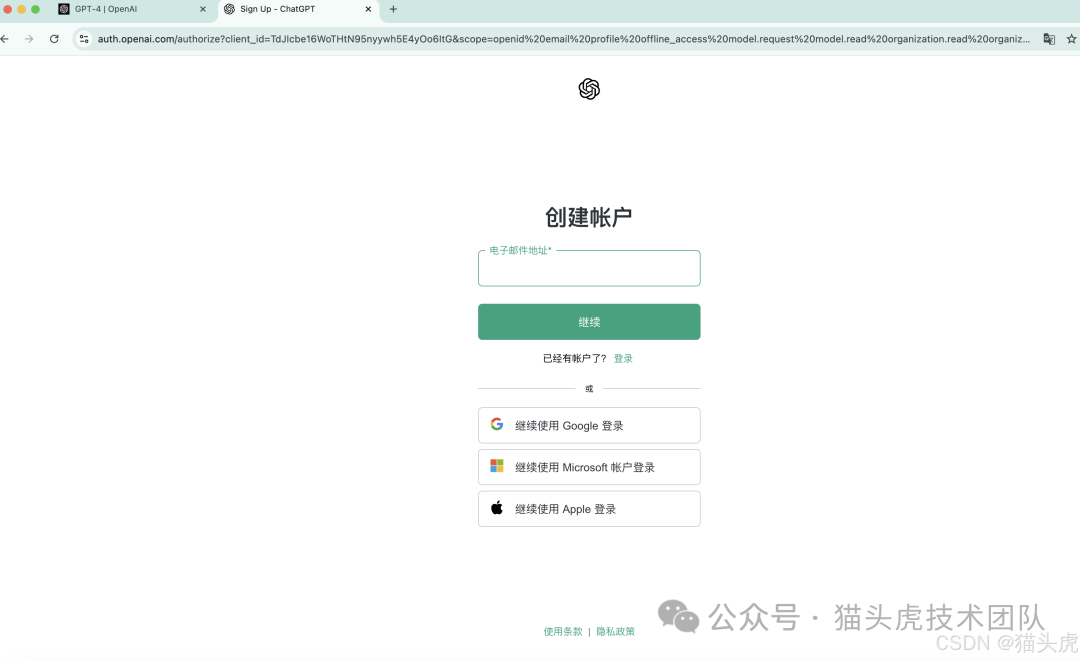The image size is (1080, 661).
Task: Click the green window maximize button
Action: click(35, 9)
